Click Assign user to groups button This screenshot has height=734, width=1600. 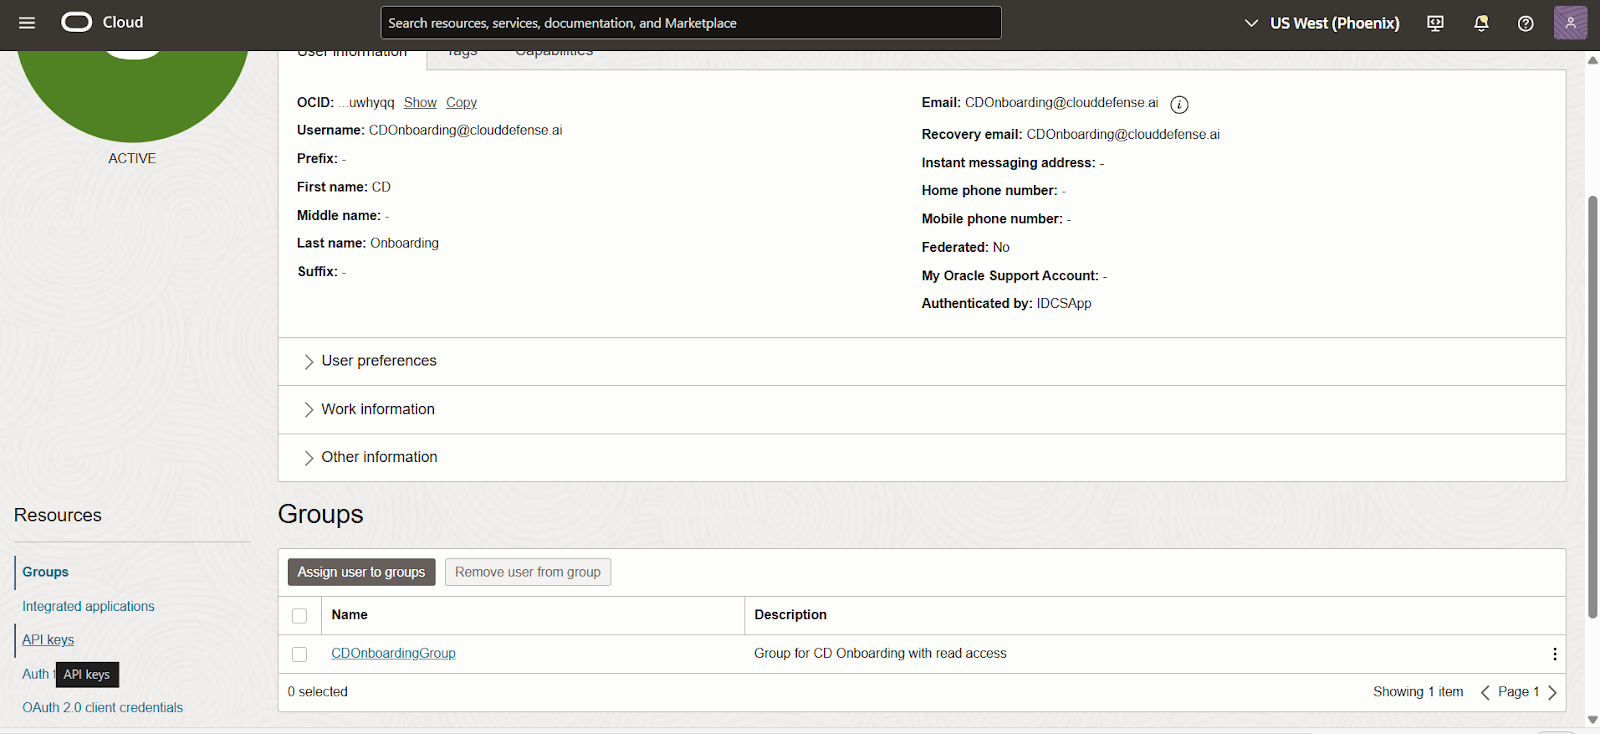coord(361,572)
